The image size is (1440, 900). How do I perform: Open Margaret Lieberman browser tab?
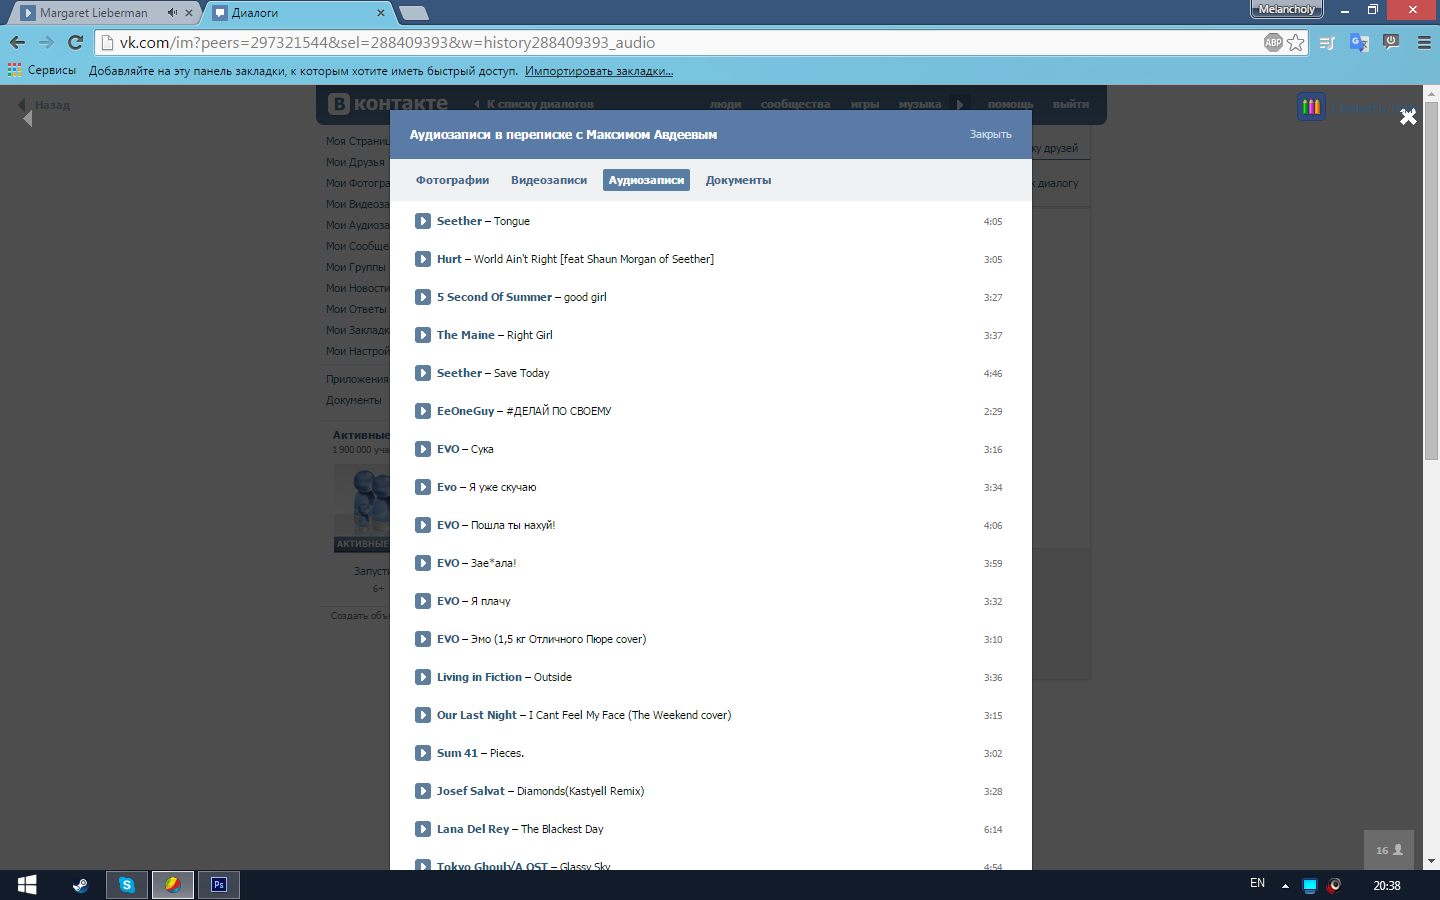point(94,13)
